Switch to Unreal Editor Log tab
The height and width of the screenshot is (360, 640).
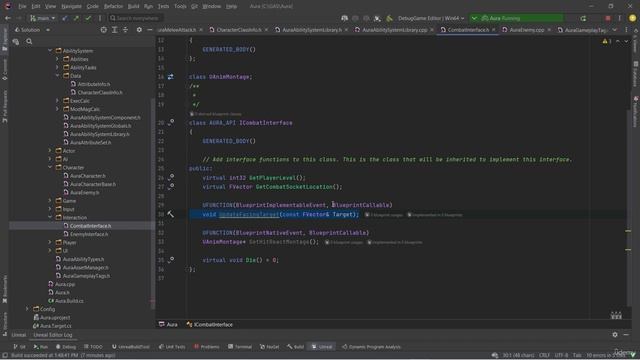tap(53, 335)
